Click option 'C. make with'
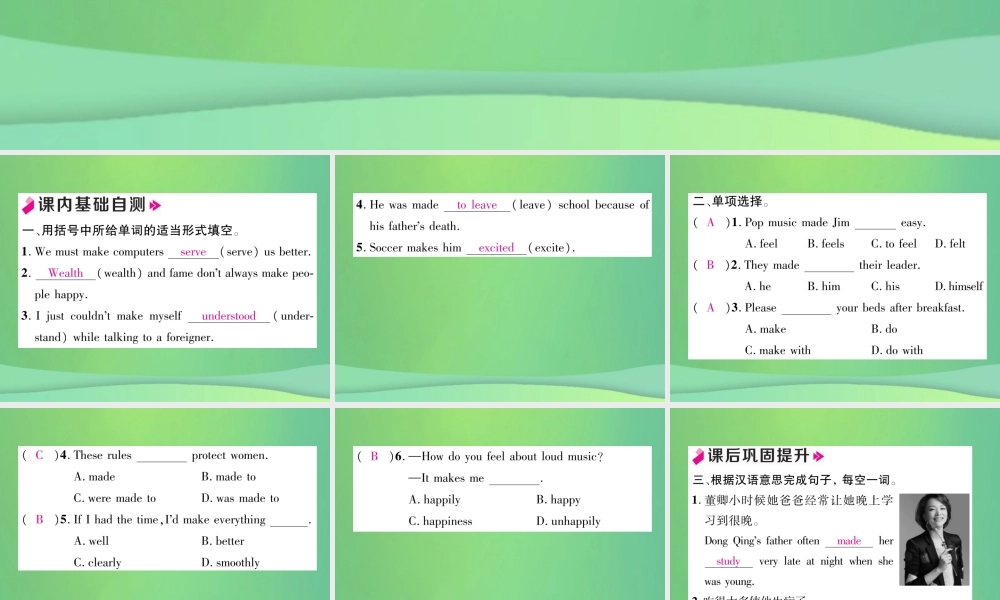Screen dimensions: 1000x600 pyautogui.click(x=778, y=350)
